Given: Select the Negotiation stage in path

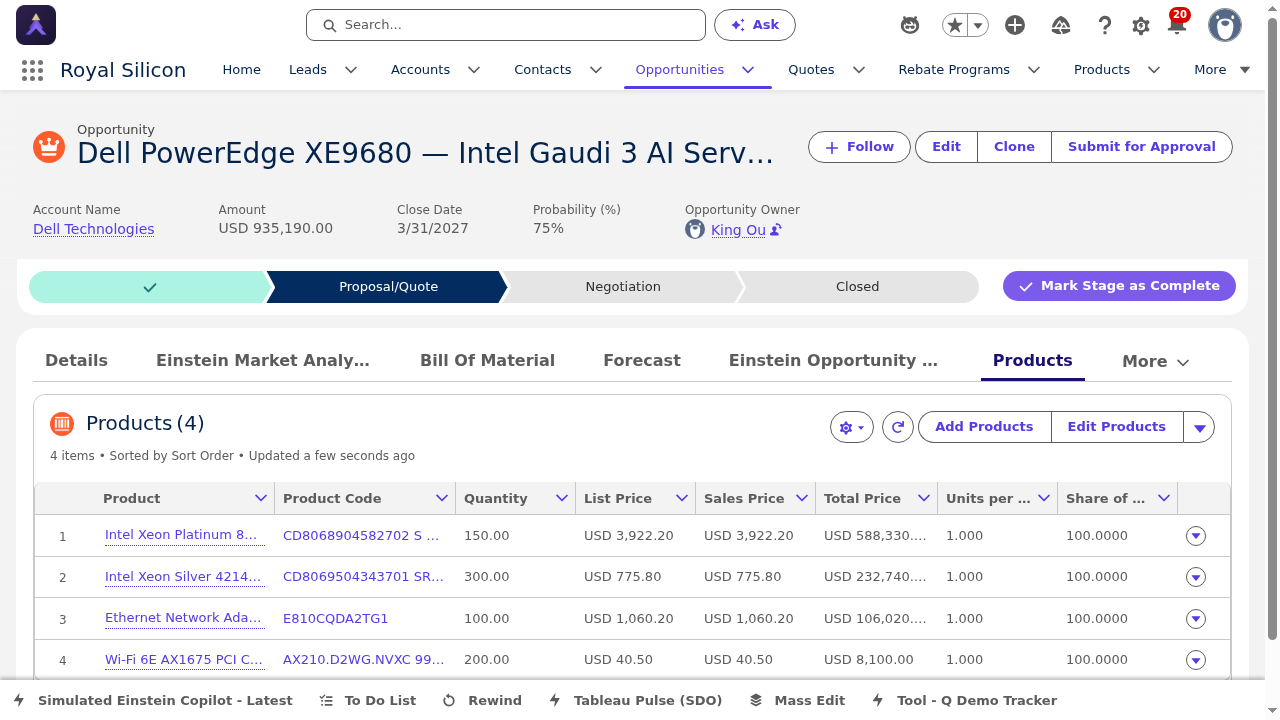Looking at the screenshot, I should click(x=623, y=287).
